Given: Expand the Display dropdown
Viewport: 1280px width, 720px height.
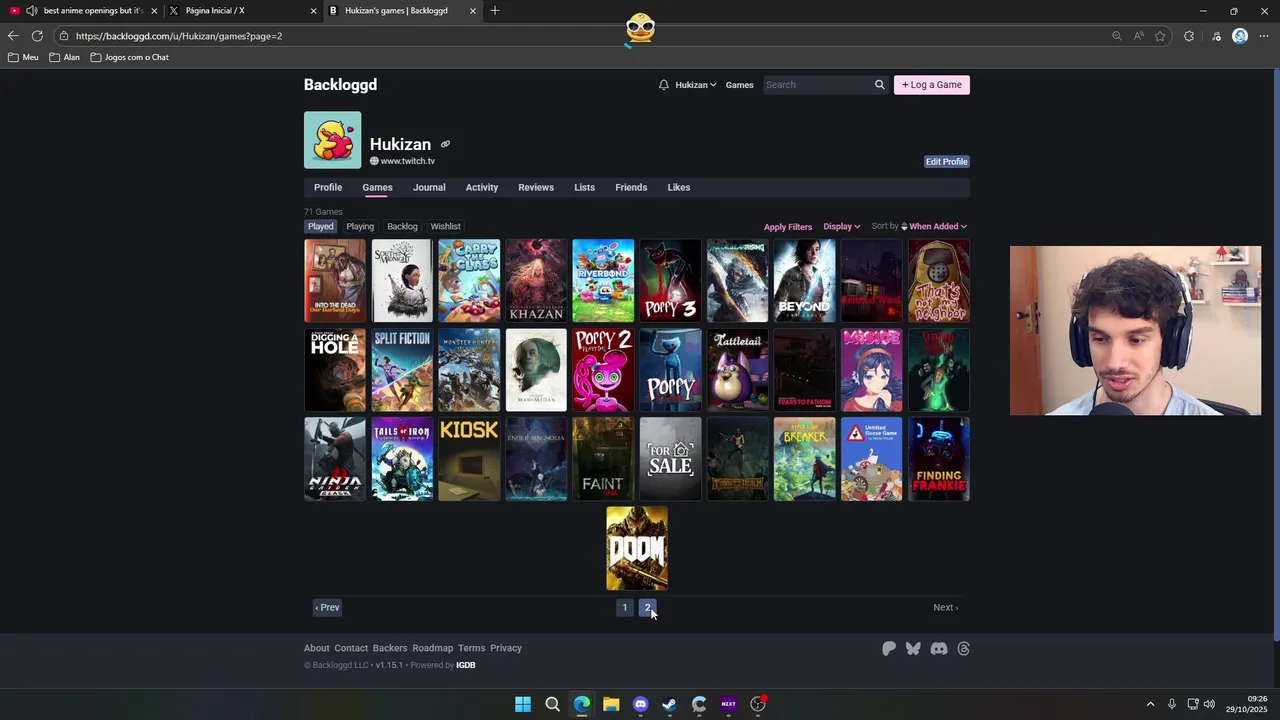Looking at the screenshot, I should coord(841,227).
